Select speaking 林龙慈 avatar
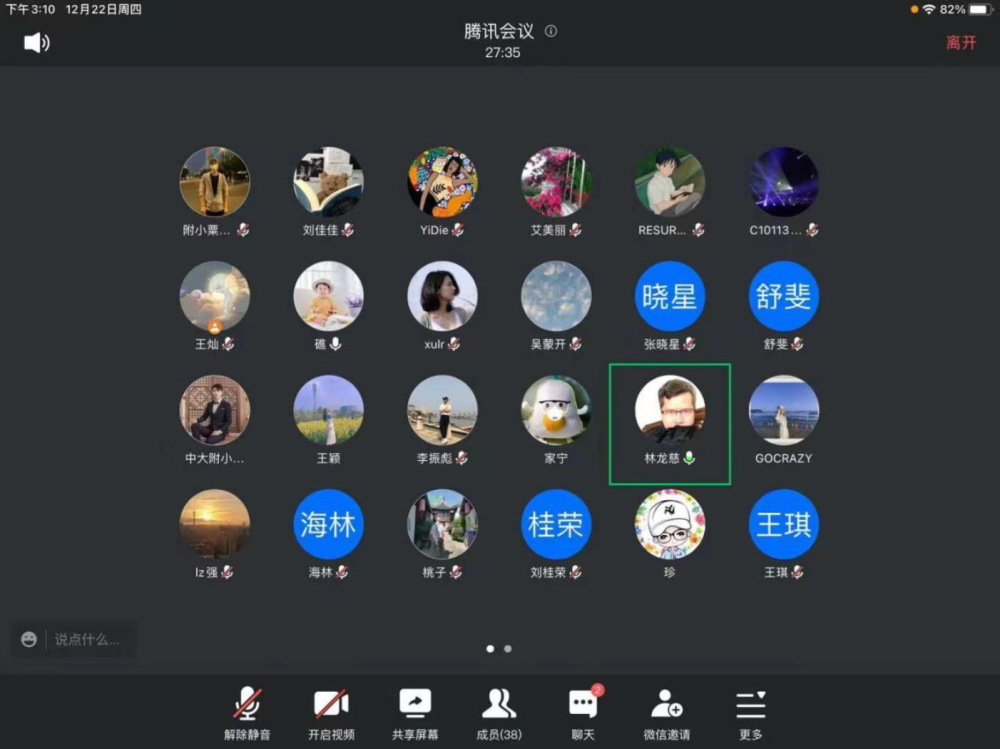The width and height of the screenshot is (1000, 749). (670, 410)
